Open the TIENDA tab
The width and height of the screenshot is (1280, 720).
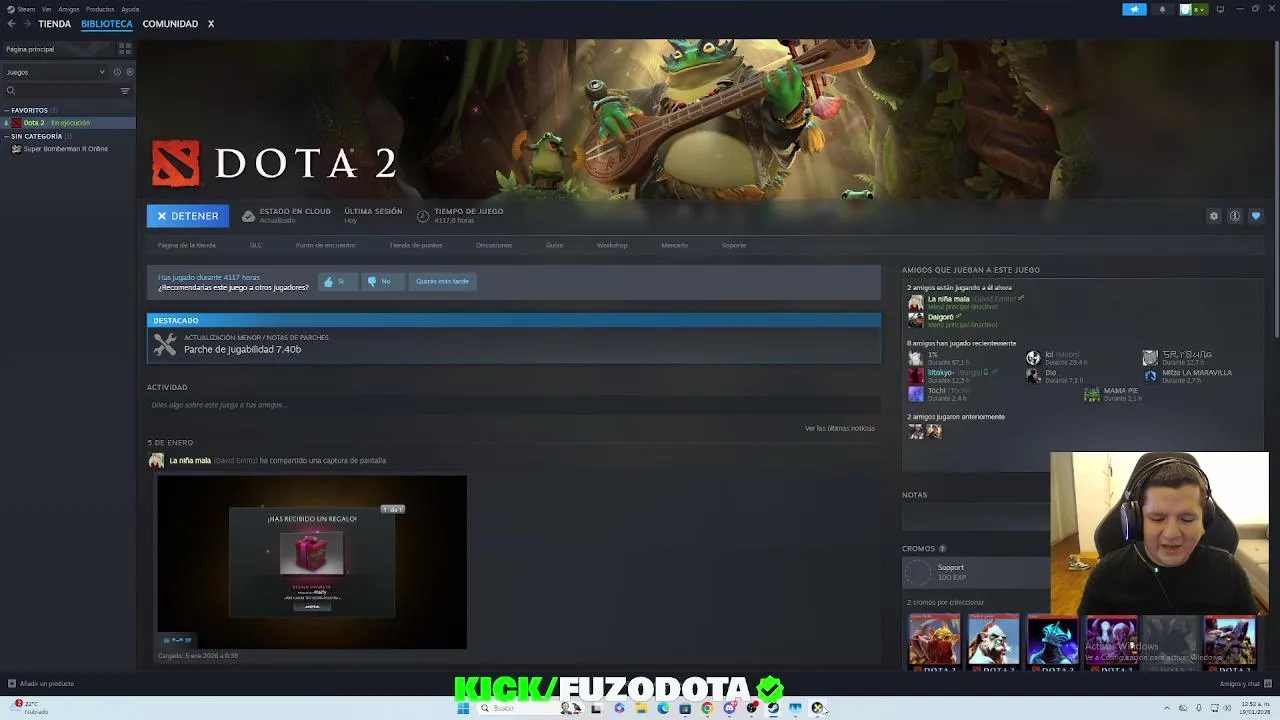click(54, 24)
